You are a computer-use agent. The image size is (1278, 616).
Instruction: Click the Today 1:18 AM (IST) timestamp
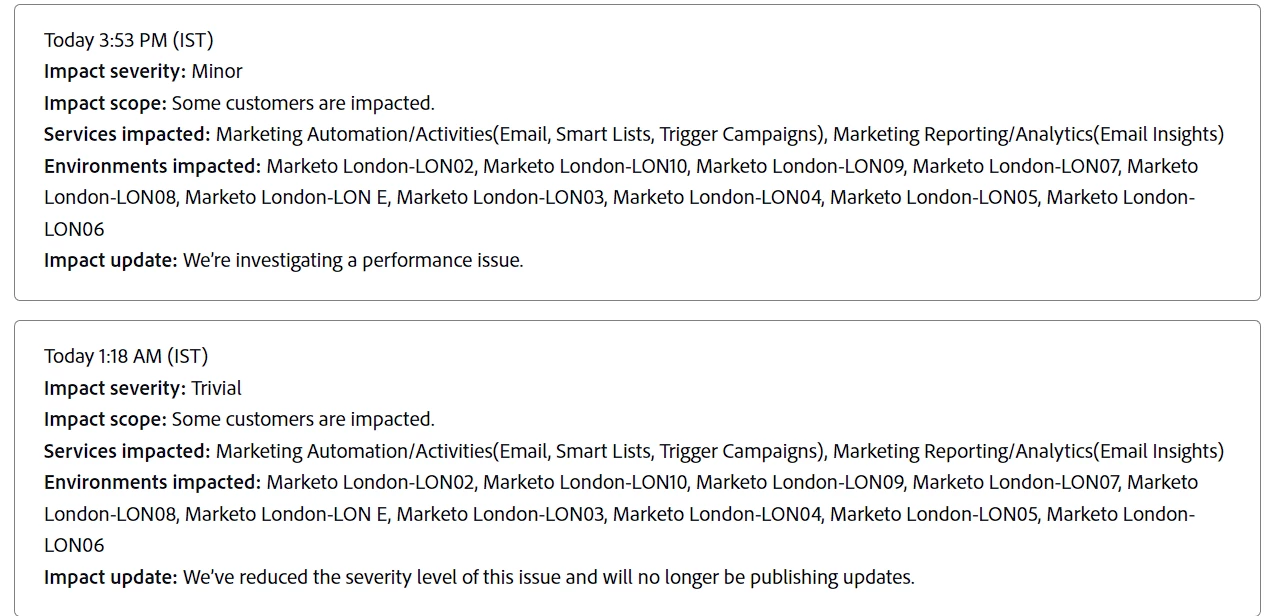pos(126,356)
